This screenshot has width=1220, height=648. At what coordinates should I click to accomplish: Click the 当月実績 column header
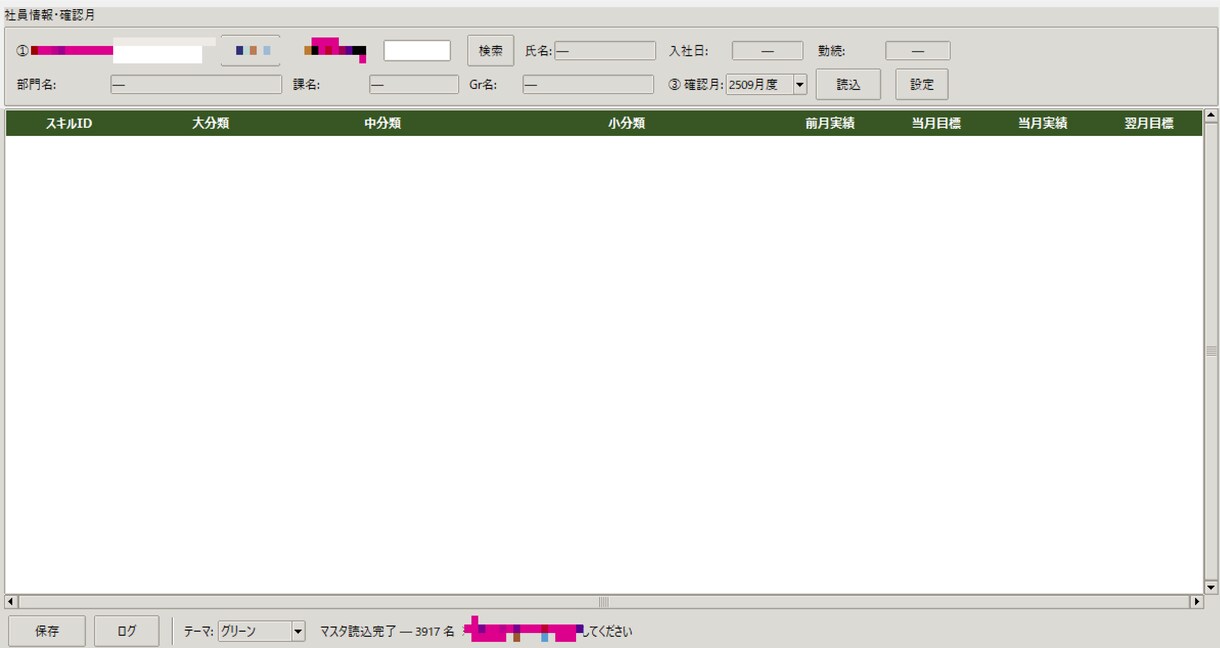point(1042,123)
